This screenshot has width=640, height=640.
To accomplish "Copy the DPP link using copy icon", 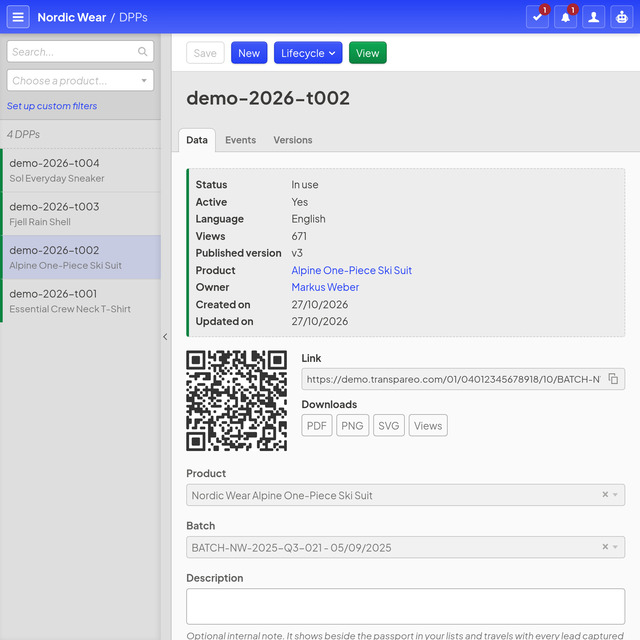I will click(x=613, y=379).
